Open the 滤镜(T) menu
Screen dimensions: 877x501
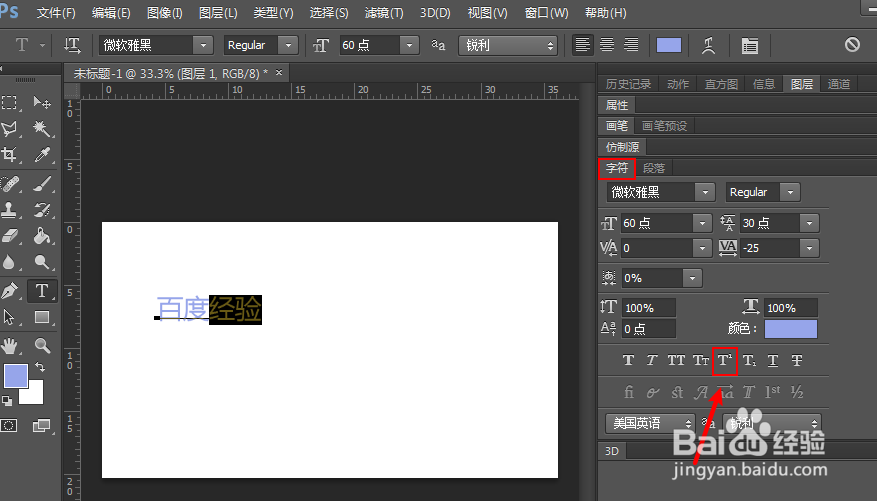coord(384,12)
